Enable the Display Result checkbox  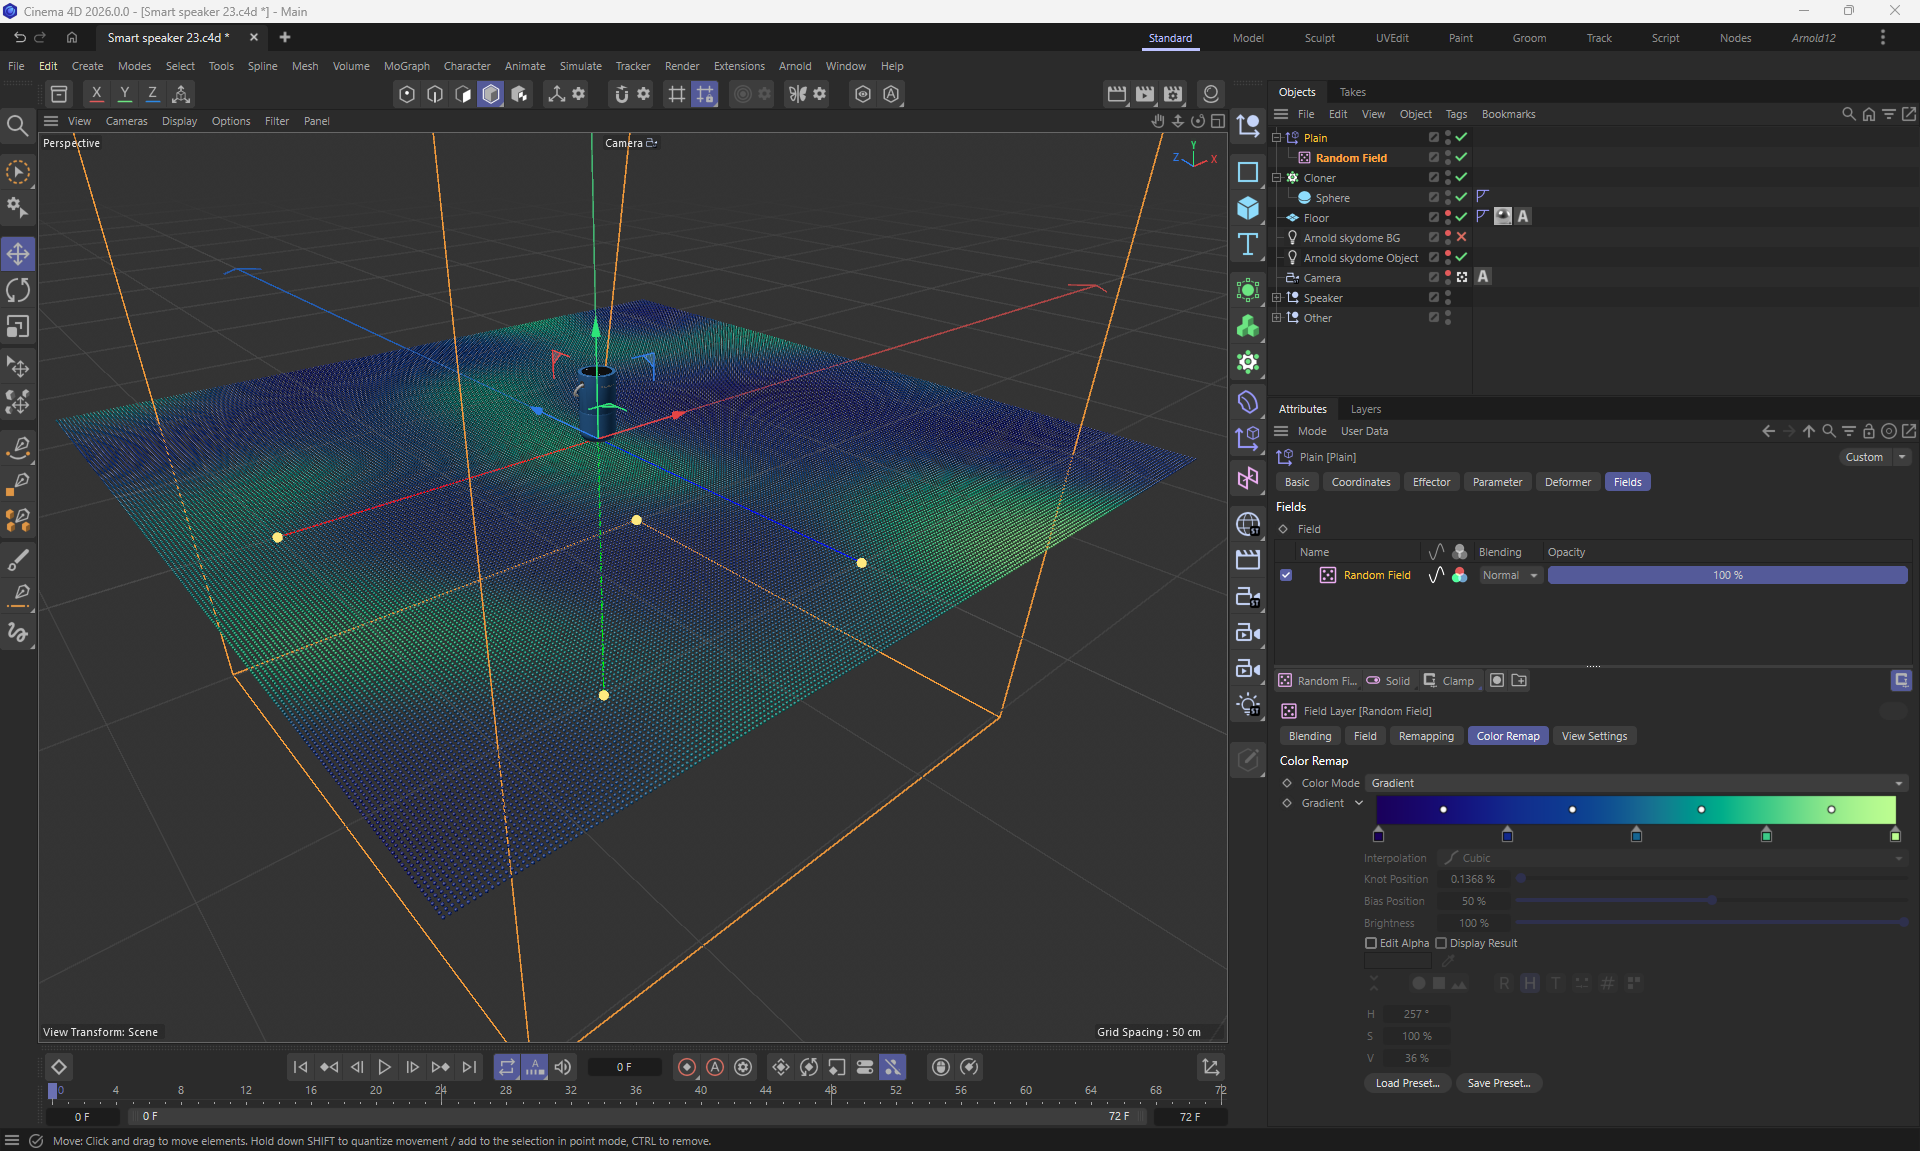[x=1441, y=943]
